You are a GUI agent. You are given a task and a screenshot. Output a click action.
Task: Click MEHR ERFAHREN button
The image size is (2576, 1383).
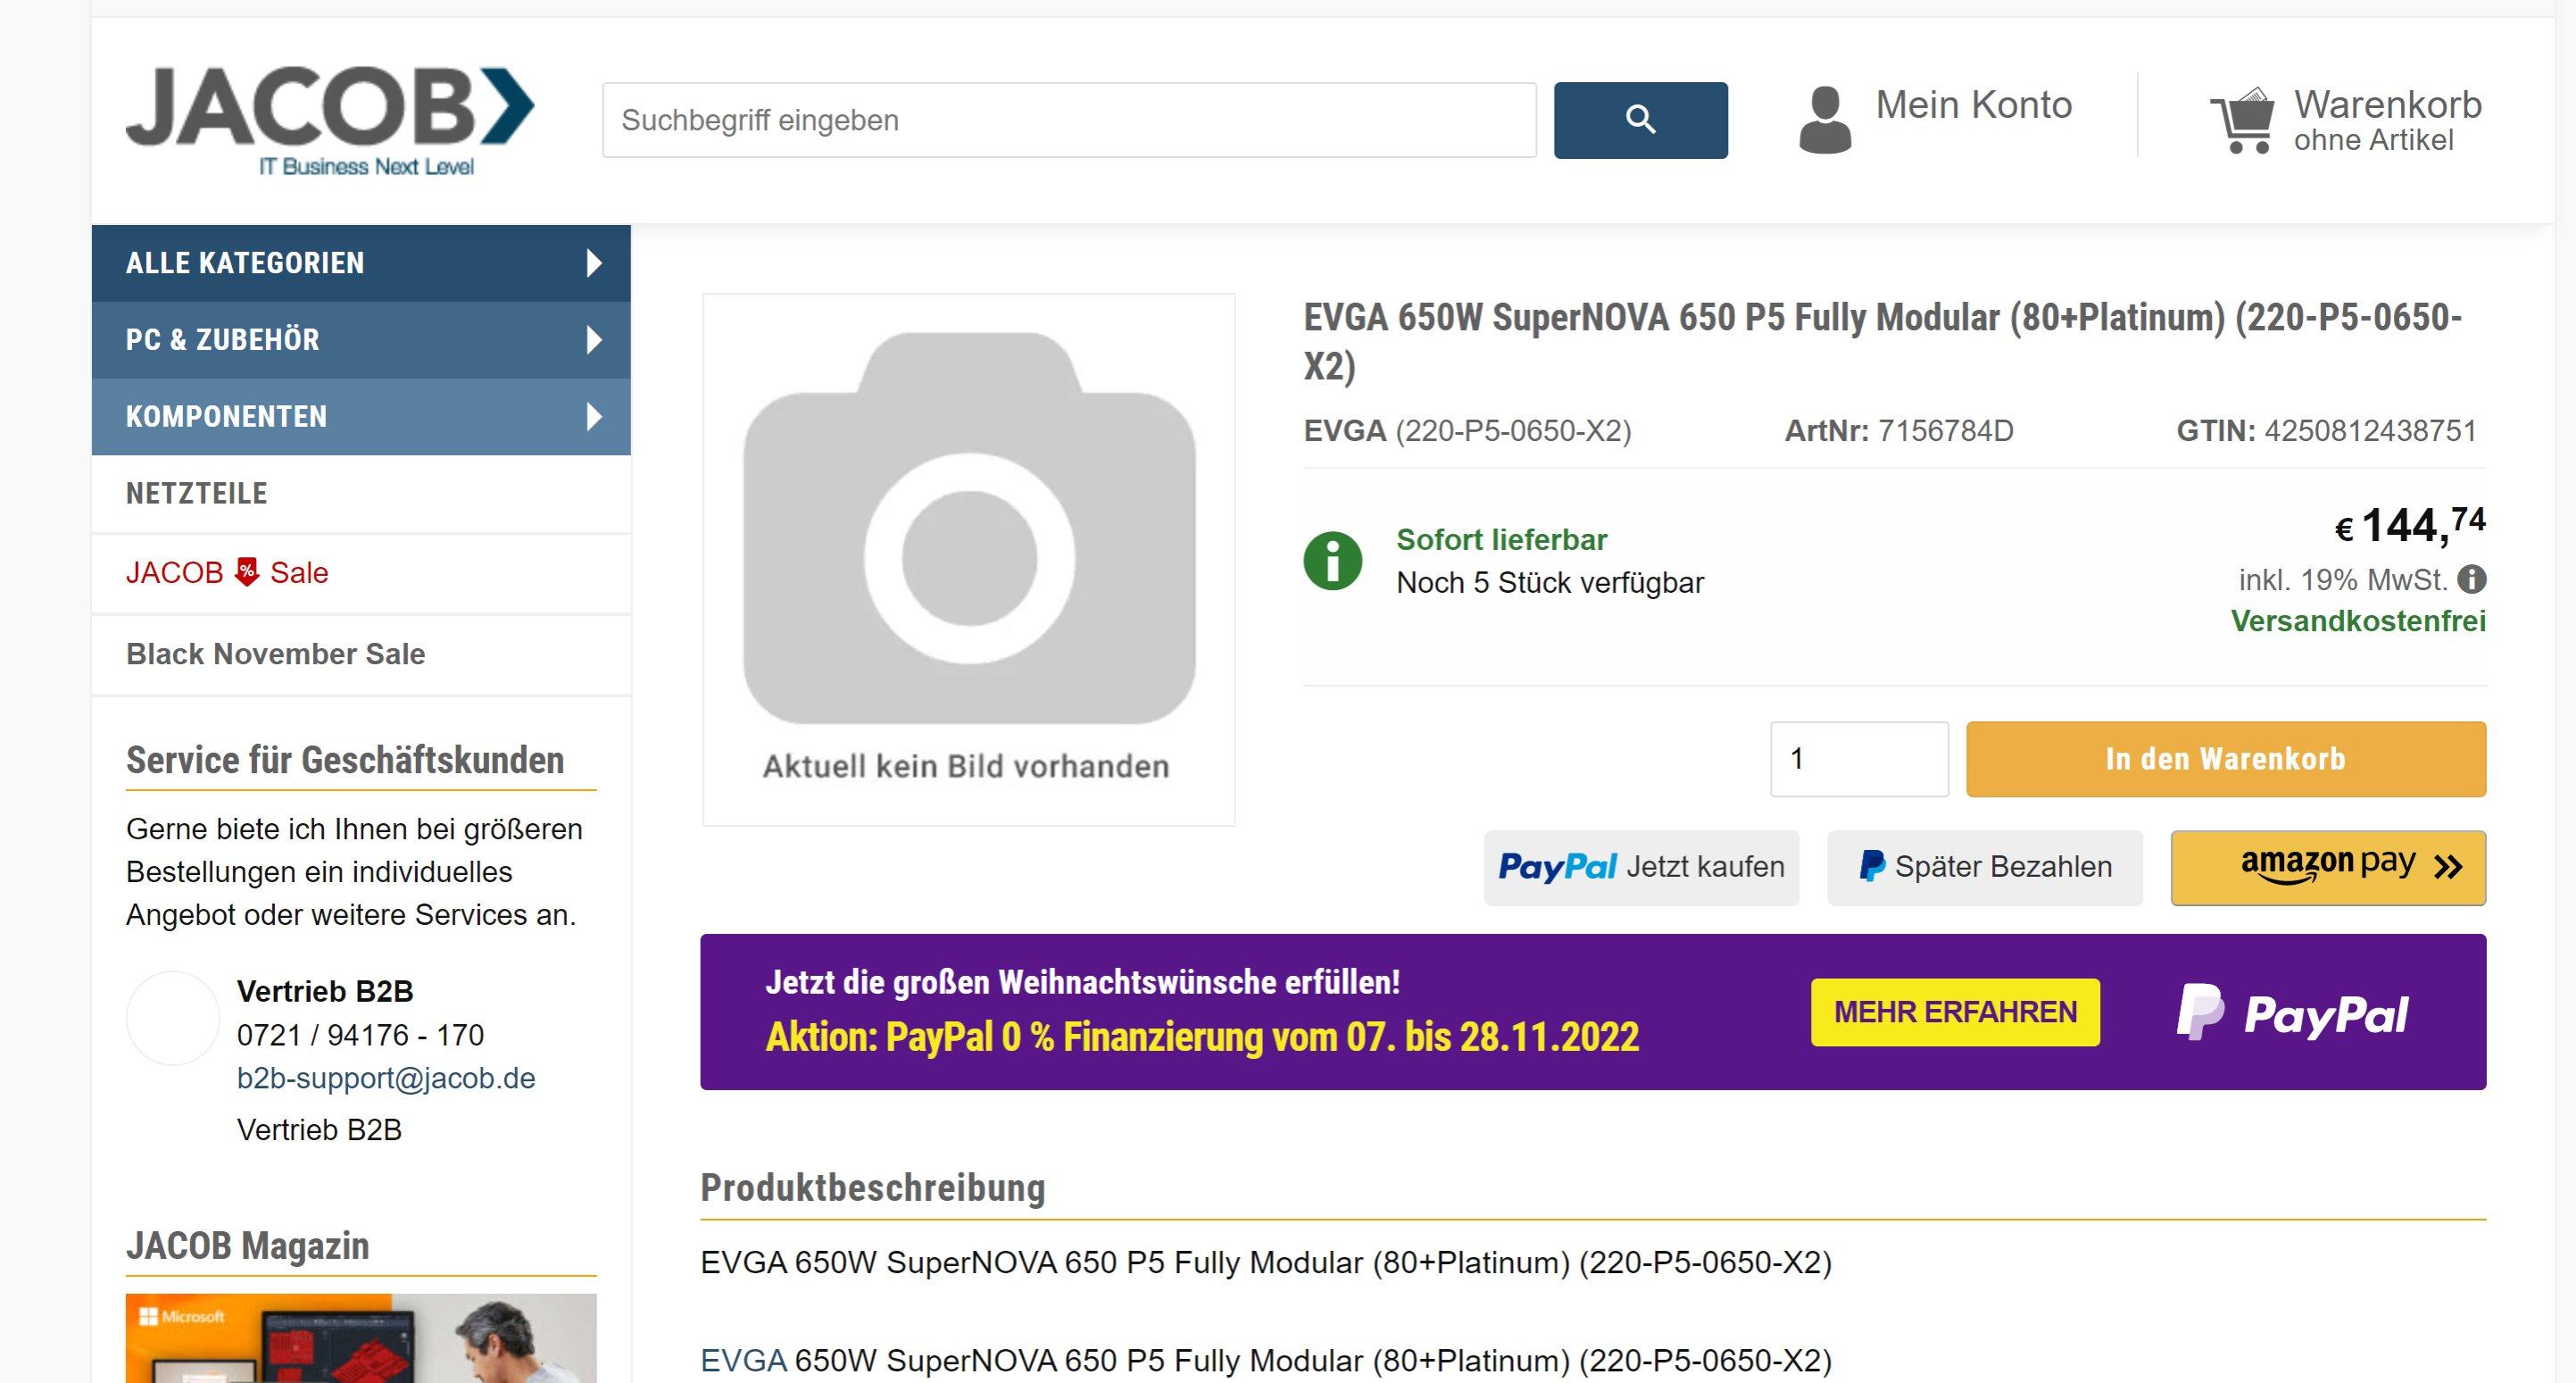point(1955,1012)
